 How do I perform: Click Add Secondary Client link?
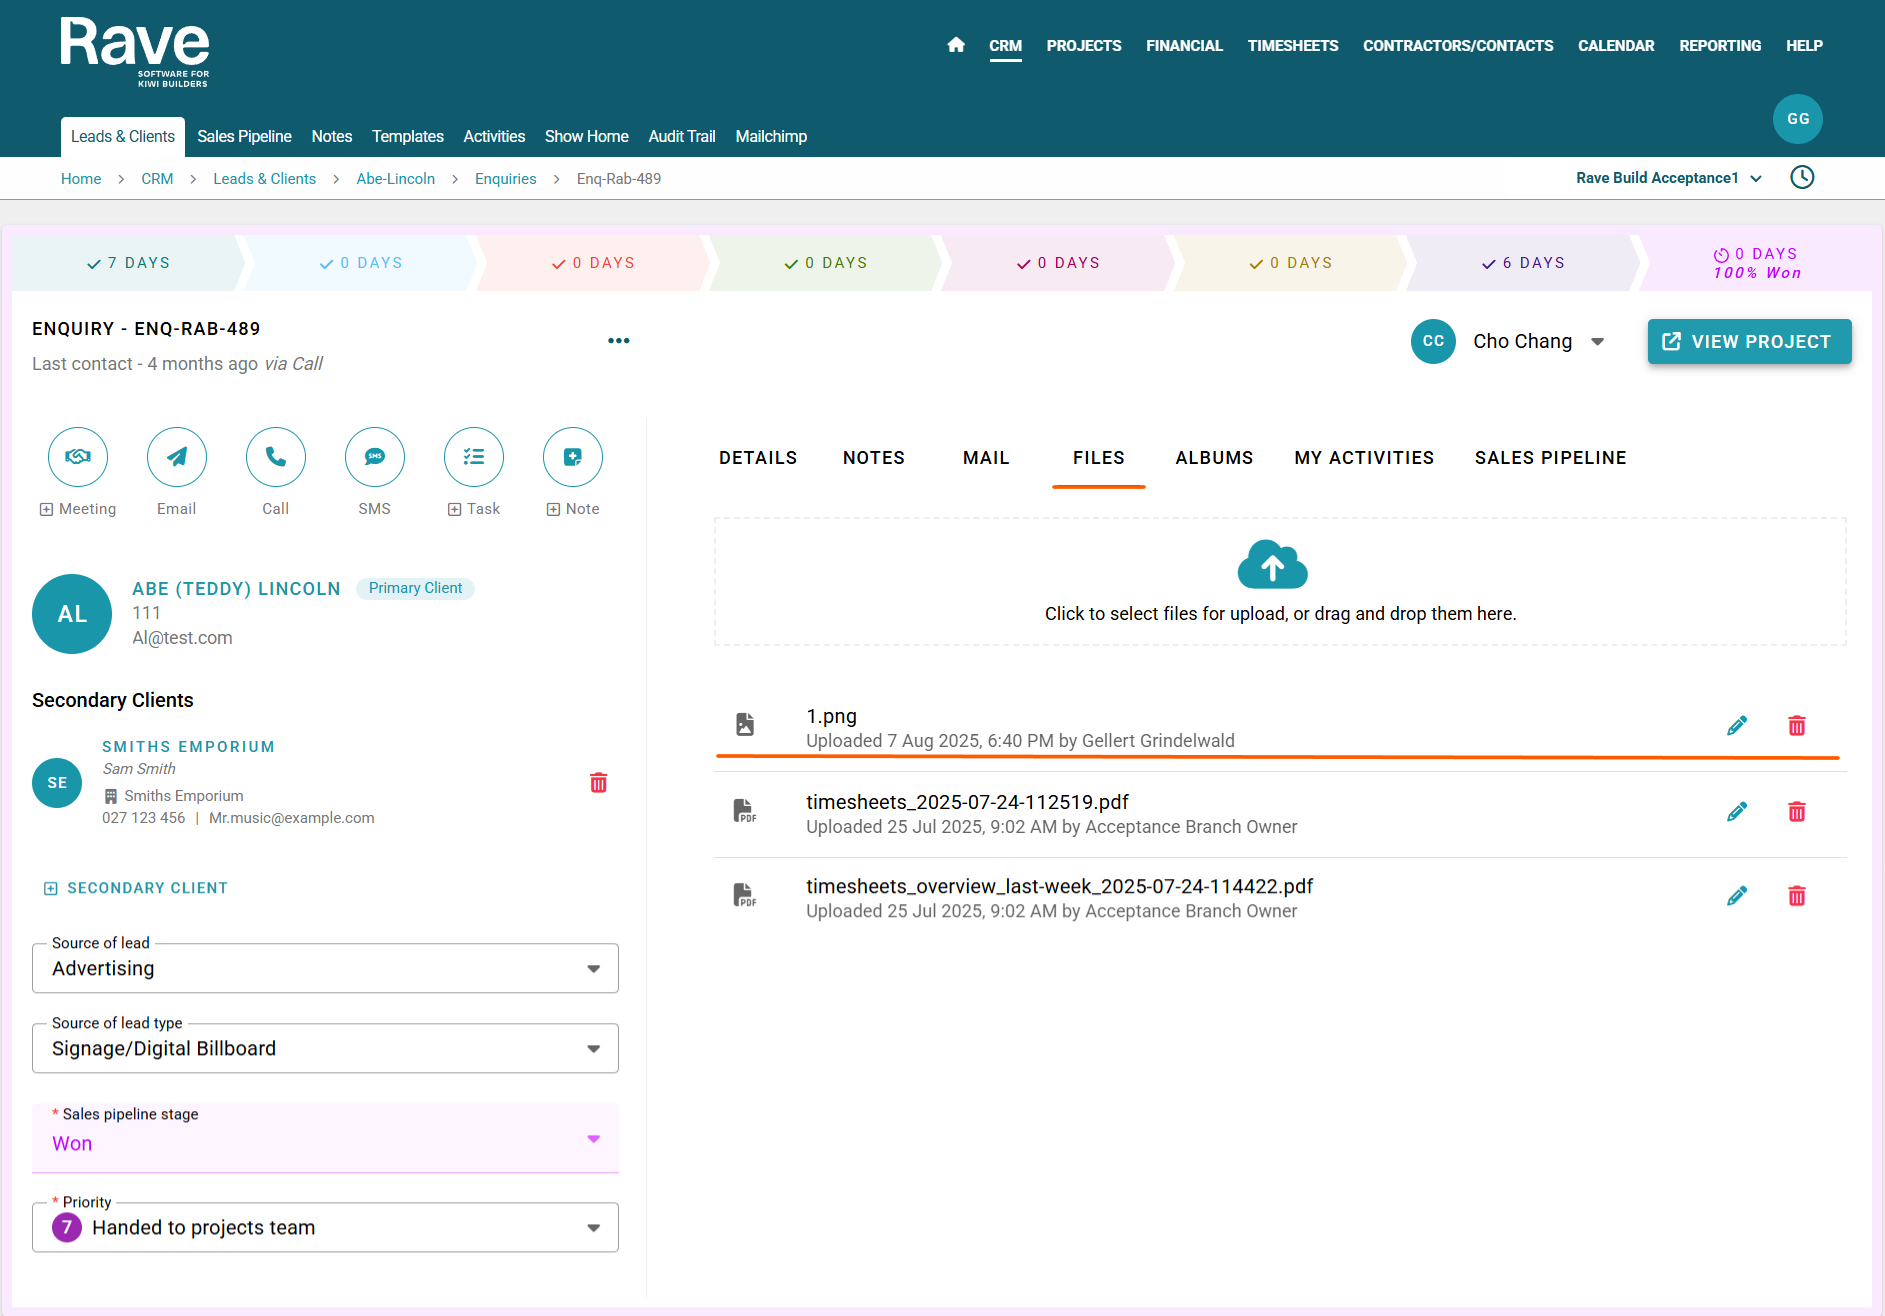point(136,888)
